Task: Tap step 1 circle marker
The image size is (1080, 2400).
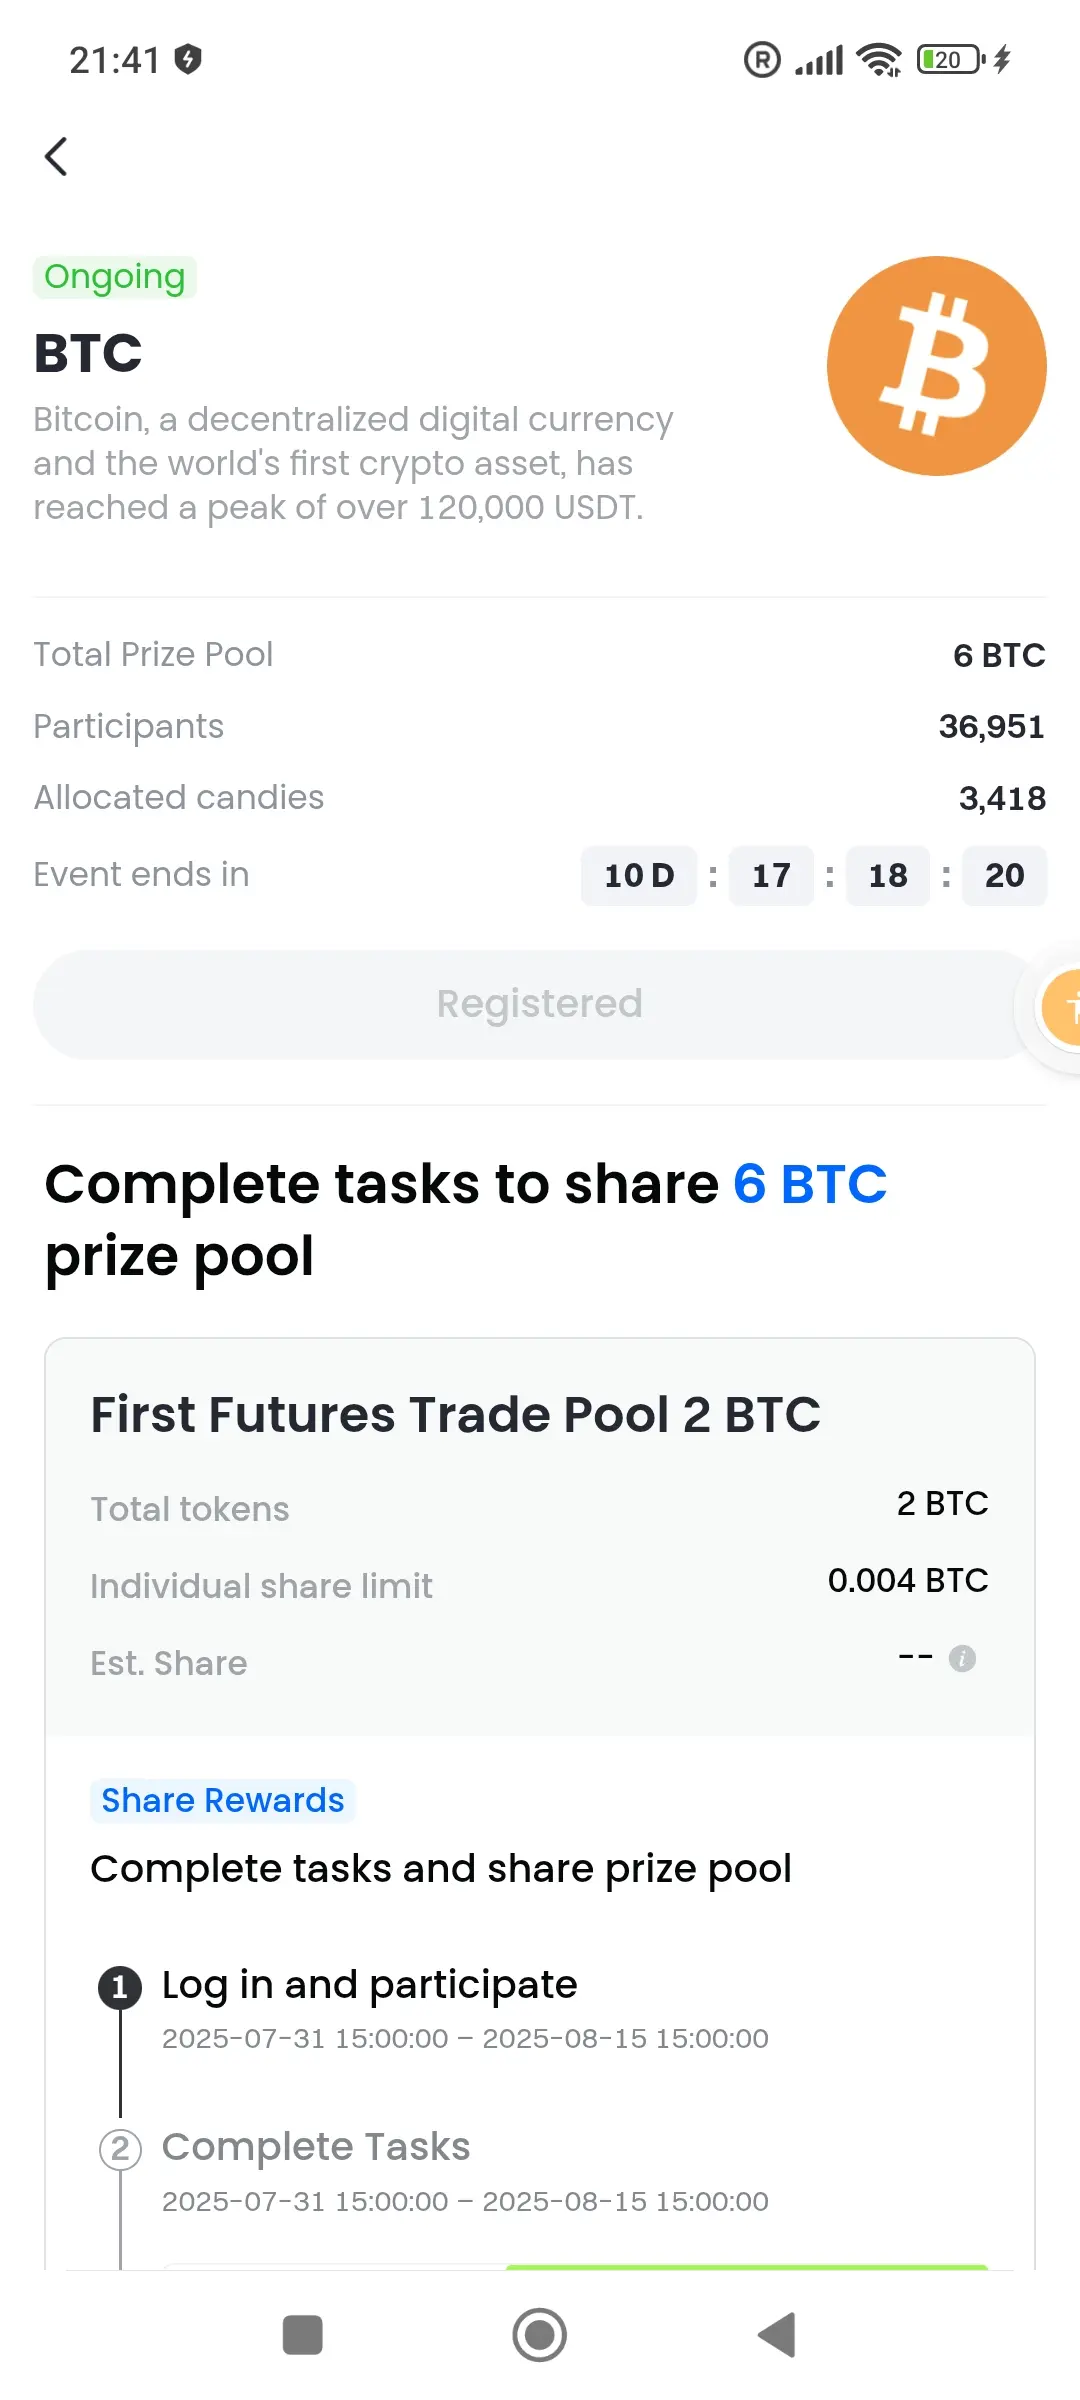Action: (x=120, y=1987)
